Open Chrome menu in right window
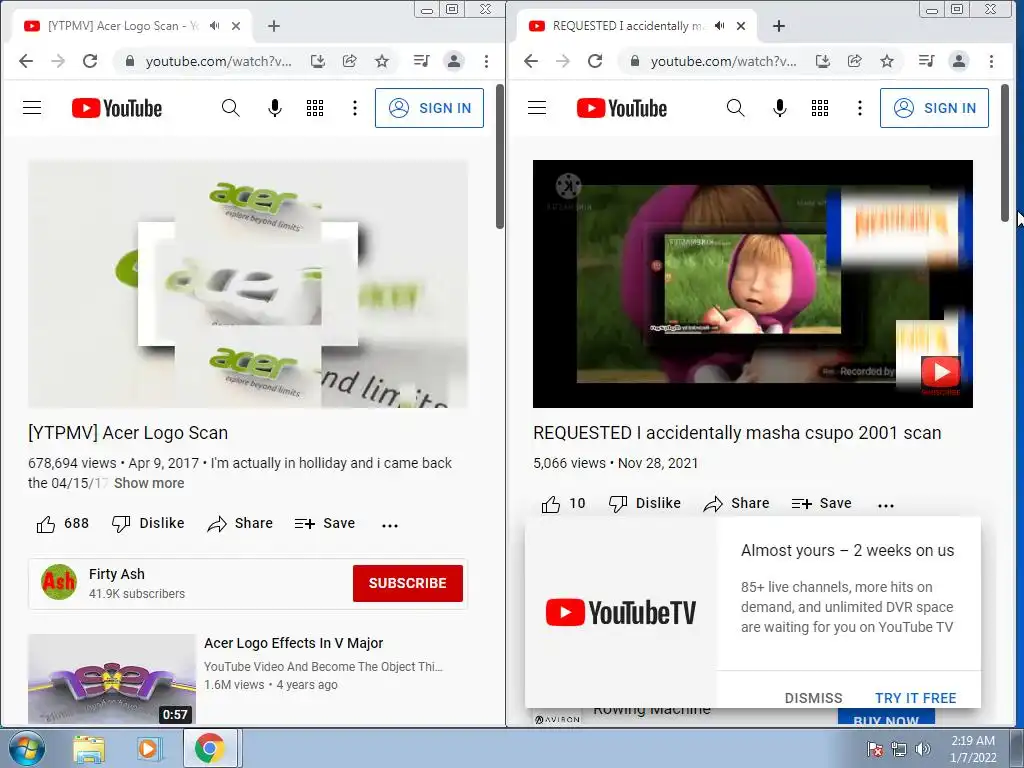Image resolution: width=1024 pixels, height=768 pixels. [x=991, y=61]
